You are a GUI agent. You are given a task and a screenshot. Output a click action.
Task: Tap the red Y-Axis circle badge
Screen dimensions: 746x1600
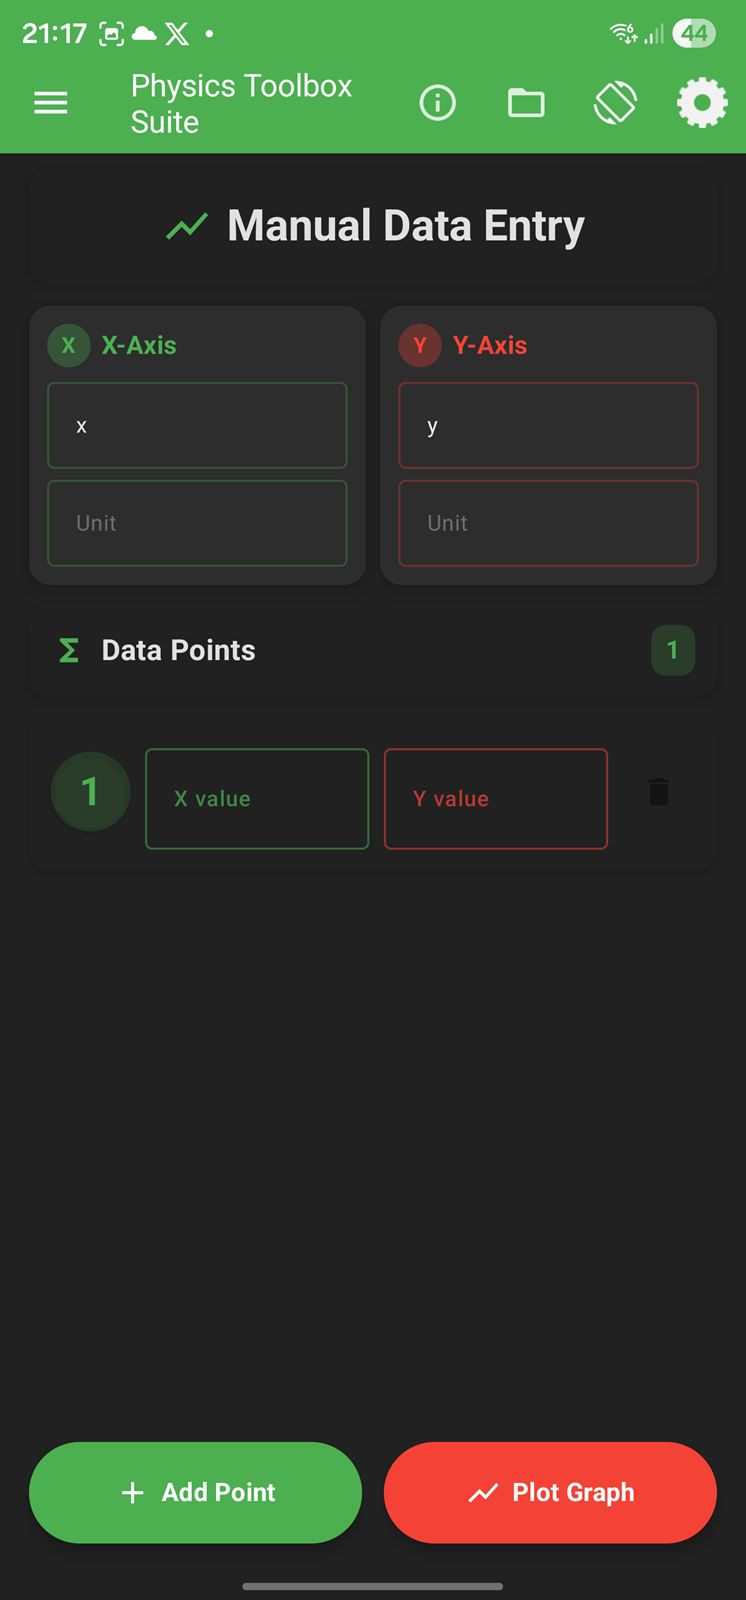click(x=420, y=346)
